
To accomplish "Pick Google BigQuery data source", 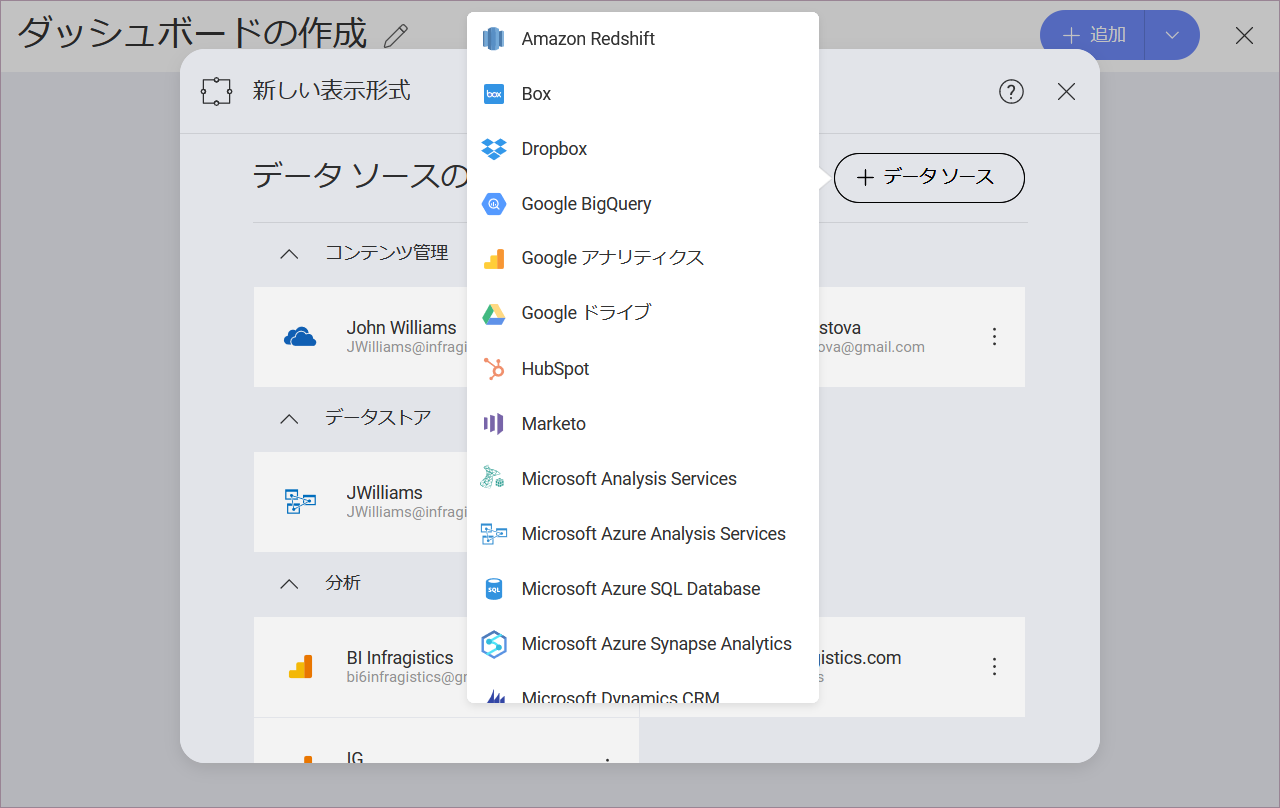I will pos(643,204).
